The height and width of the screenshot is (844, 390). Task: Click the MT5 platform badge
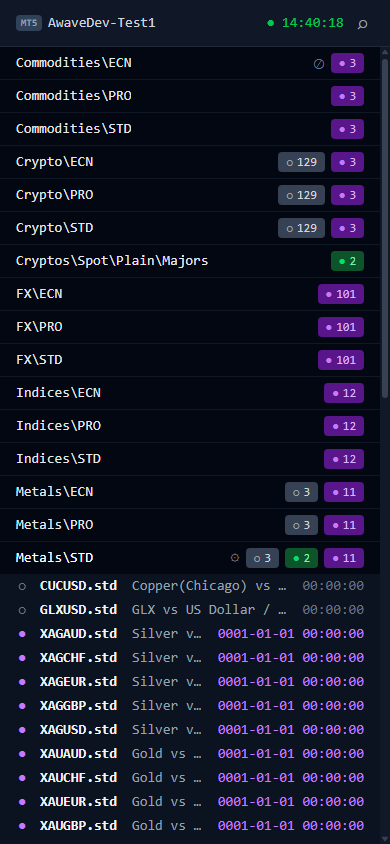tap(29, 23)
